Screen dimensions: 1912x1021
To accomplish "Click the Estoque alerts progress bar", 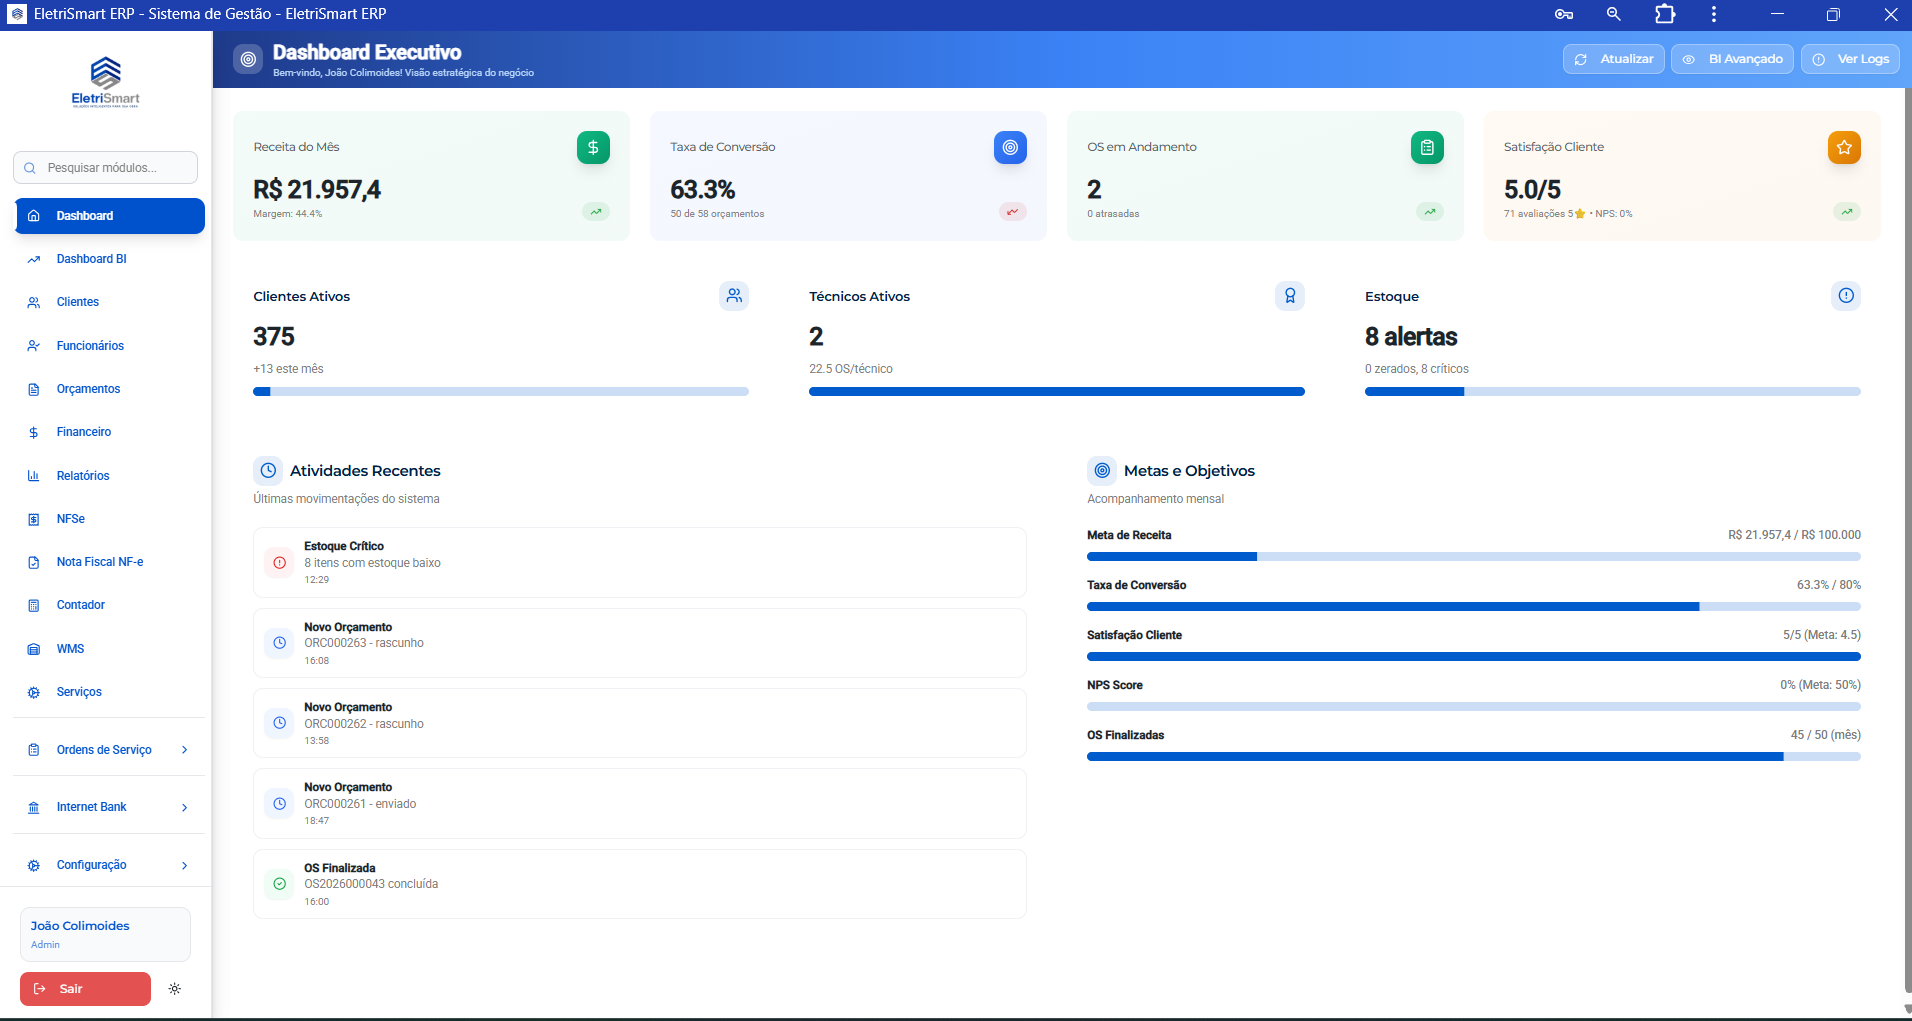I will (x=1613, y=392).
